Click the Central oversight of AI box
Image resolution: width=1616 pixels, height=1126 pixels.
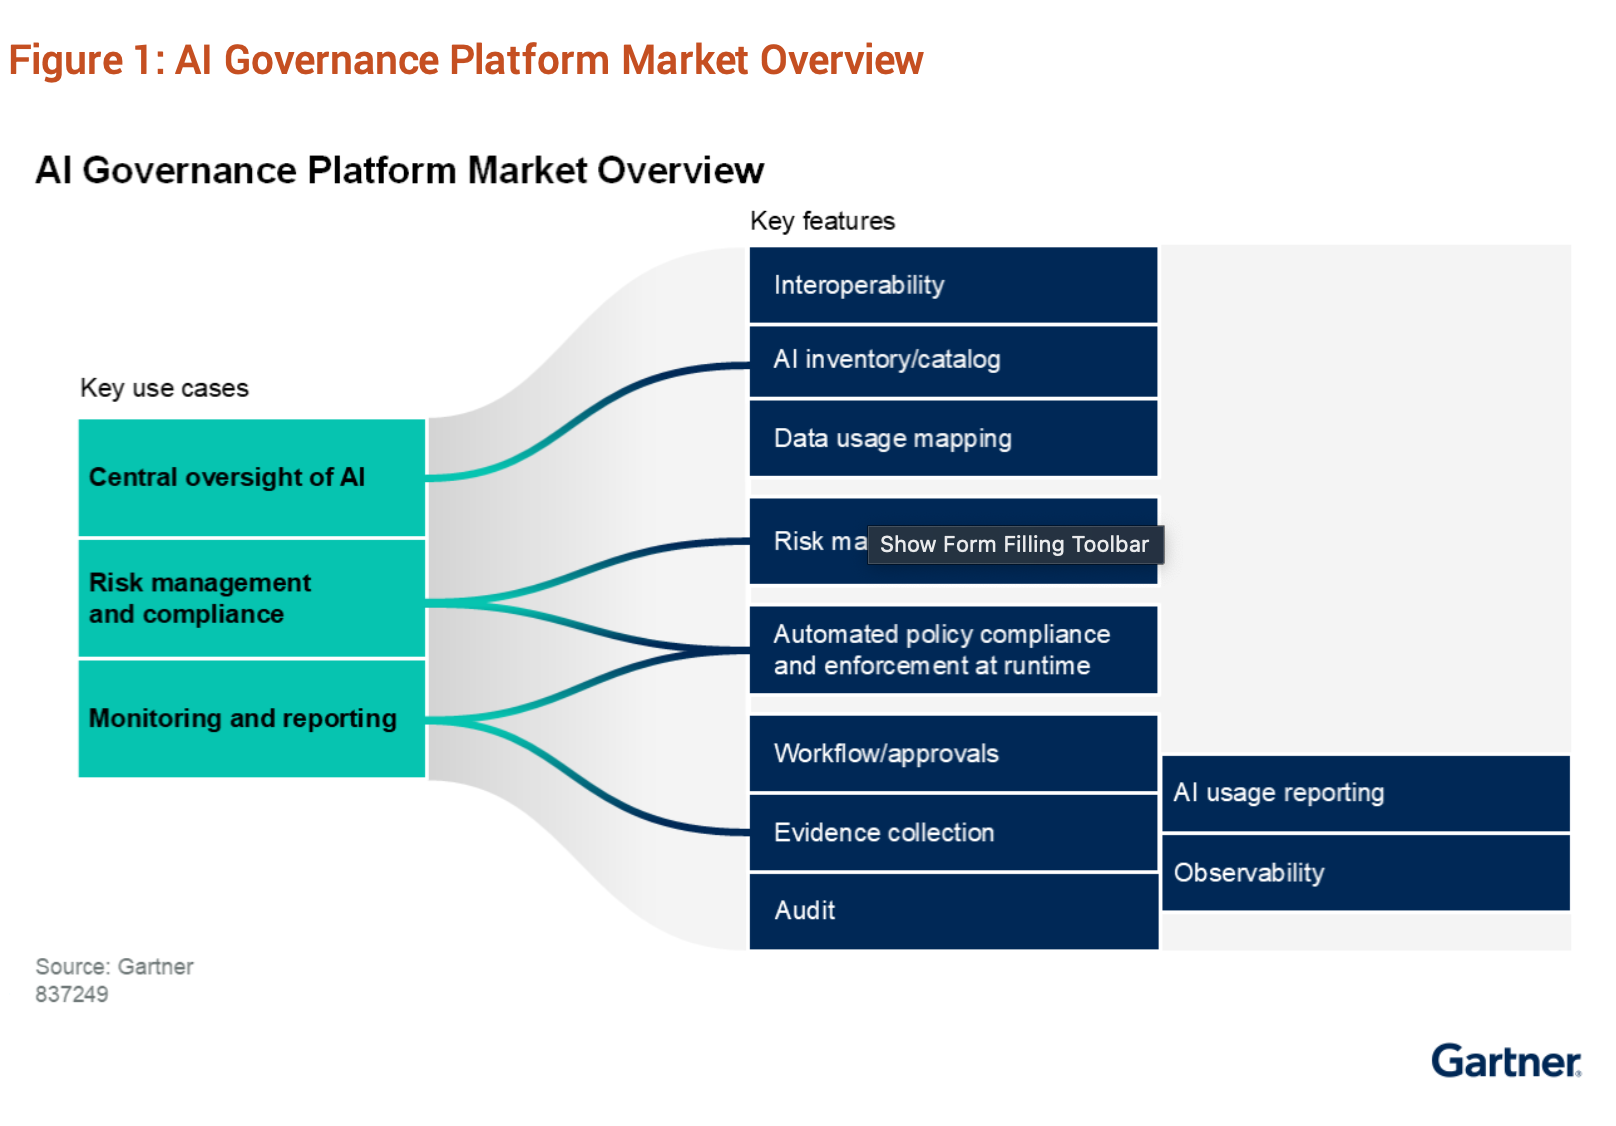pyautogui.click(x=252, y=478)
